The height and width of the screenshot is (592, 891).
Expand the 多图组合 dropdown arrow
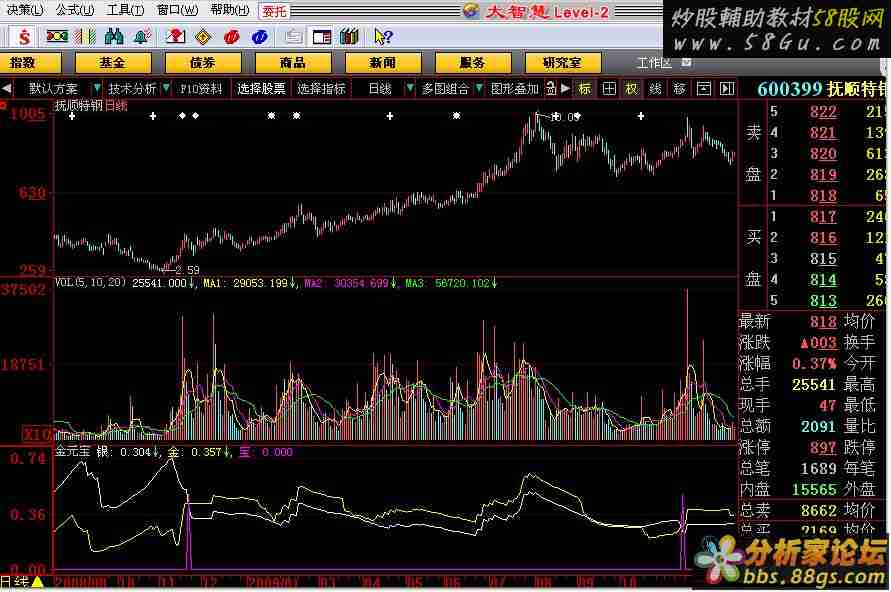coord(479,88)
